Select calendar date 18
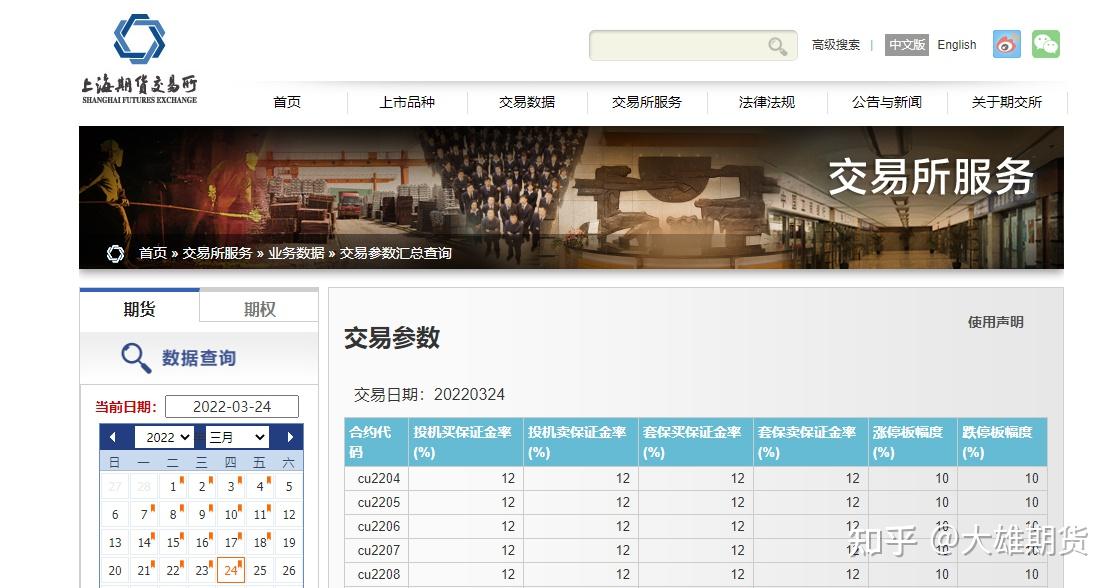The height and width of the screenshot is (588, 1118). coord(260,542)
